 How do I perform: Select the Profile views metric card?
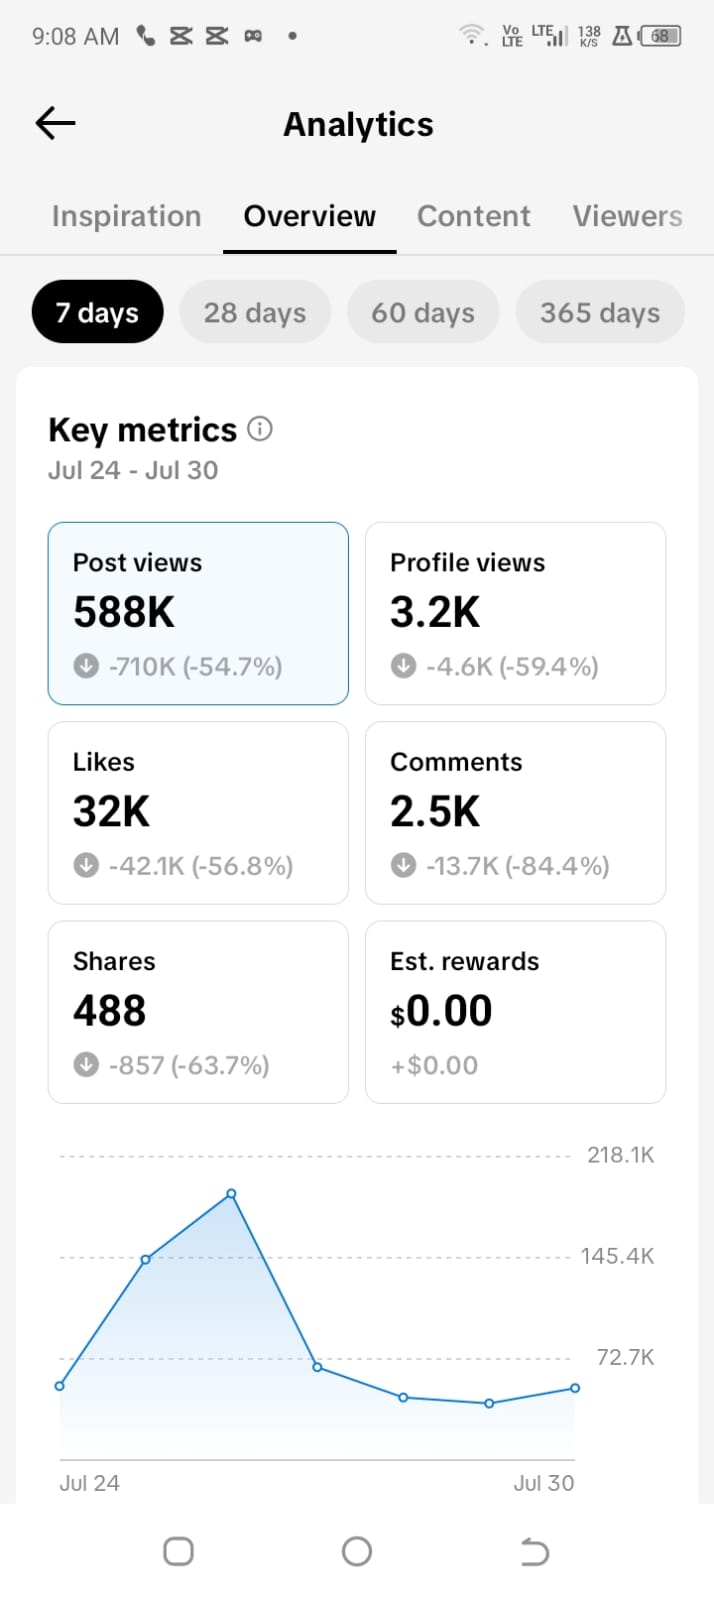pos(516,613)
